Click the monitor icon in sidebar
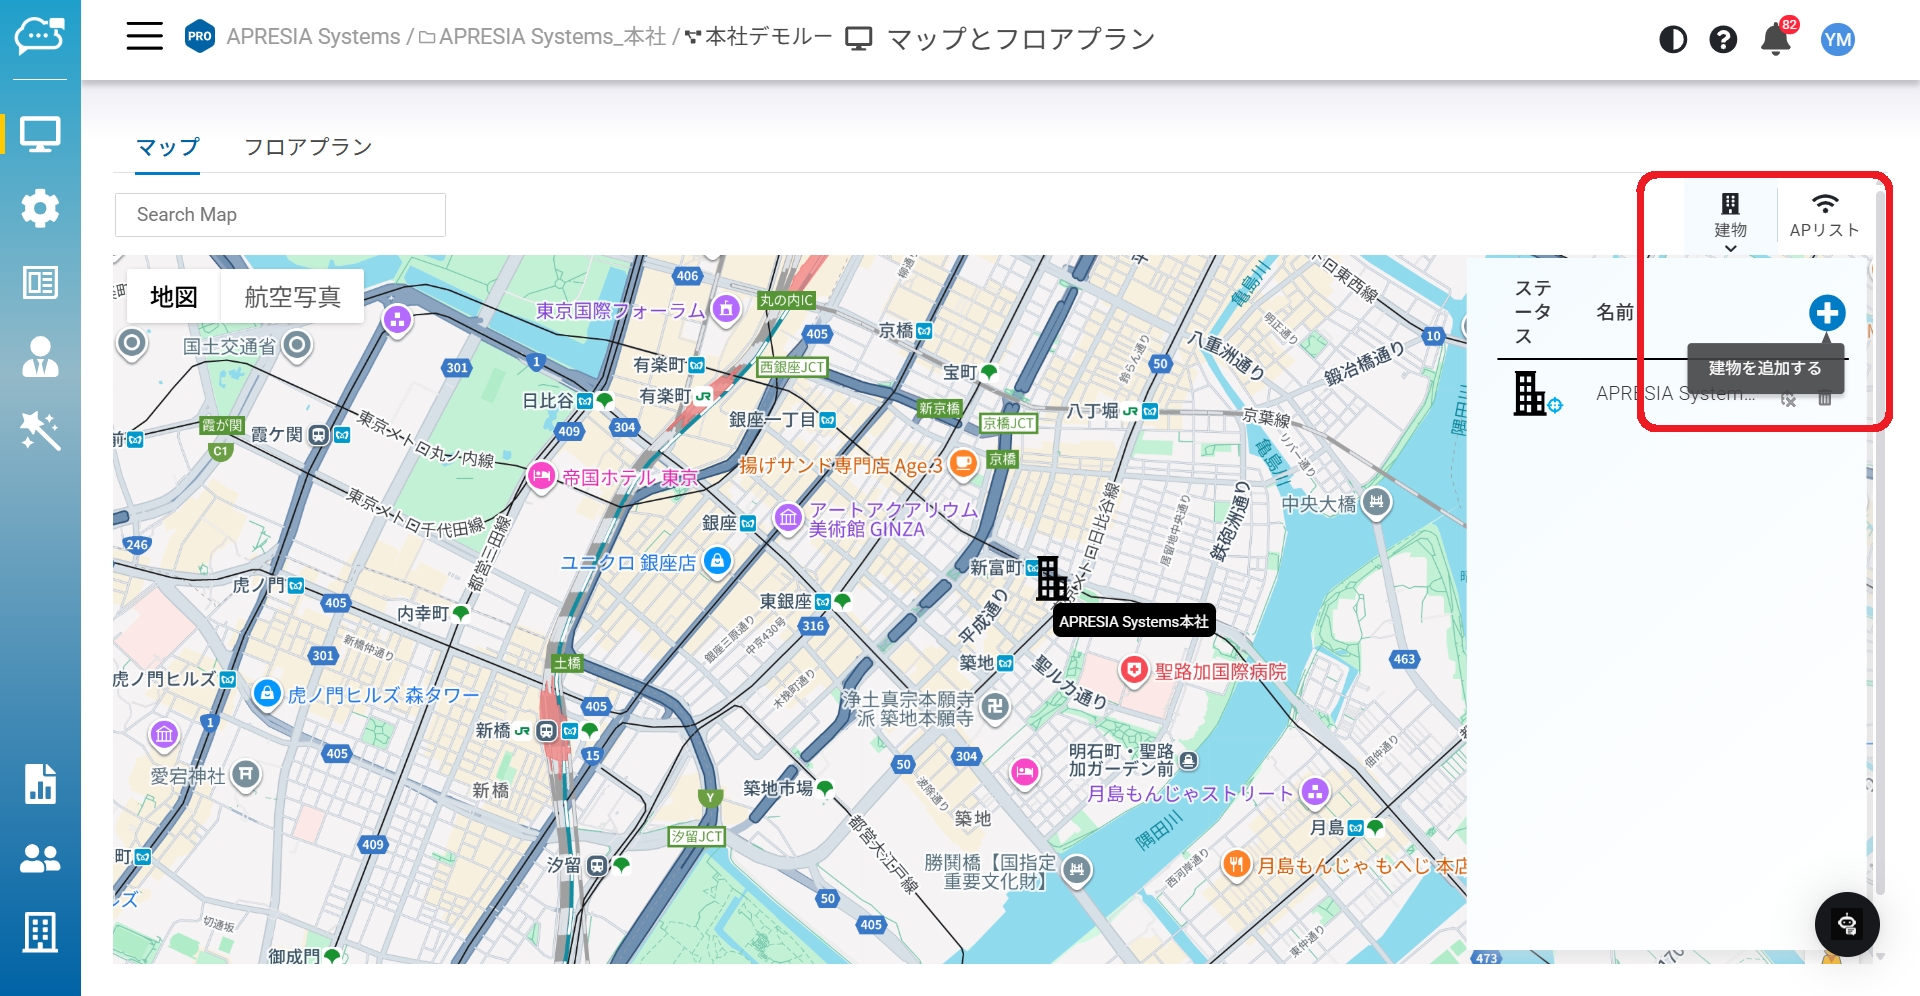1920x996 pixels. tap(40, 134)
